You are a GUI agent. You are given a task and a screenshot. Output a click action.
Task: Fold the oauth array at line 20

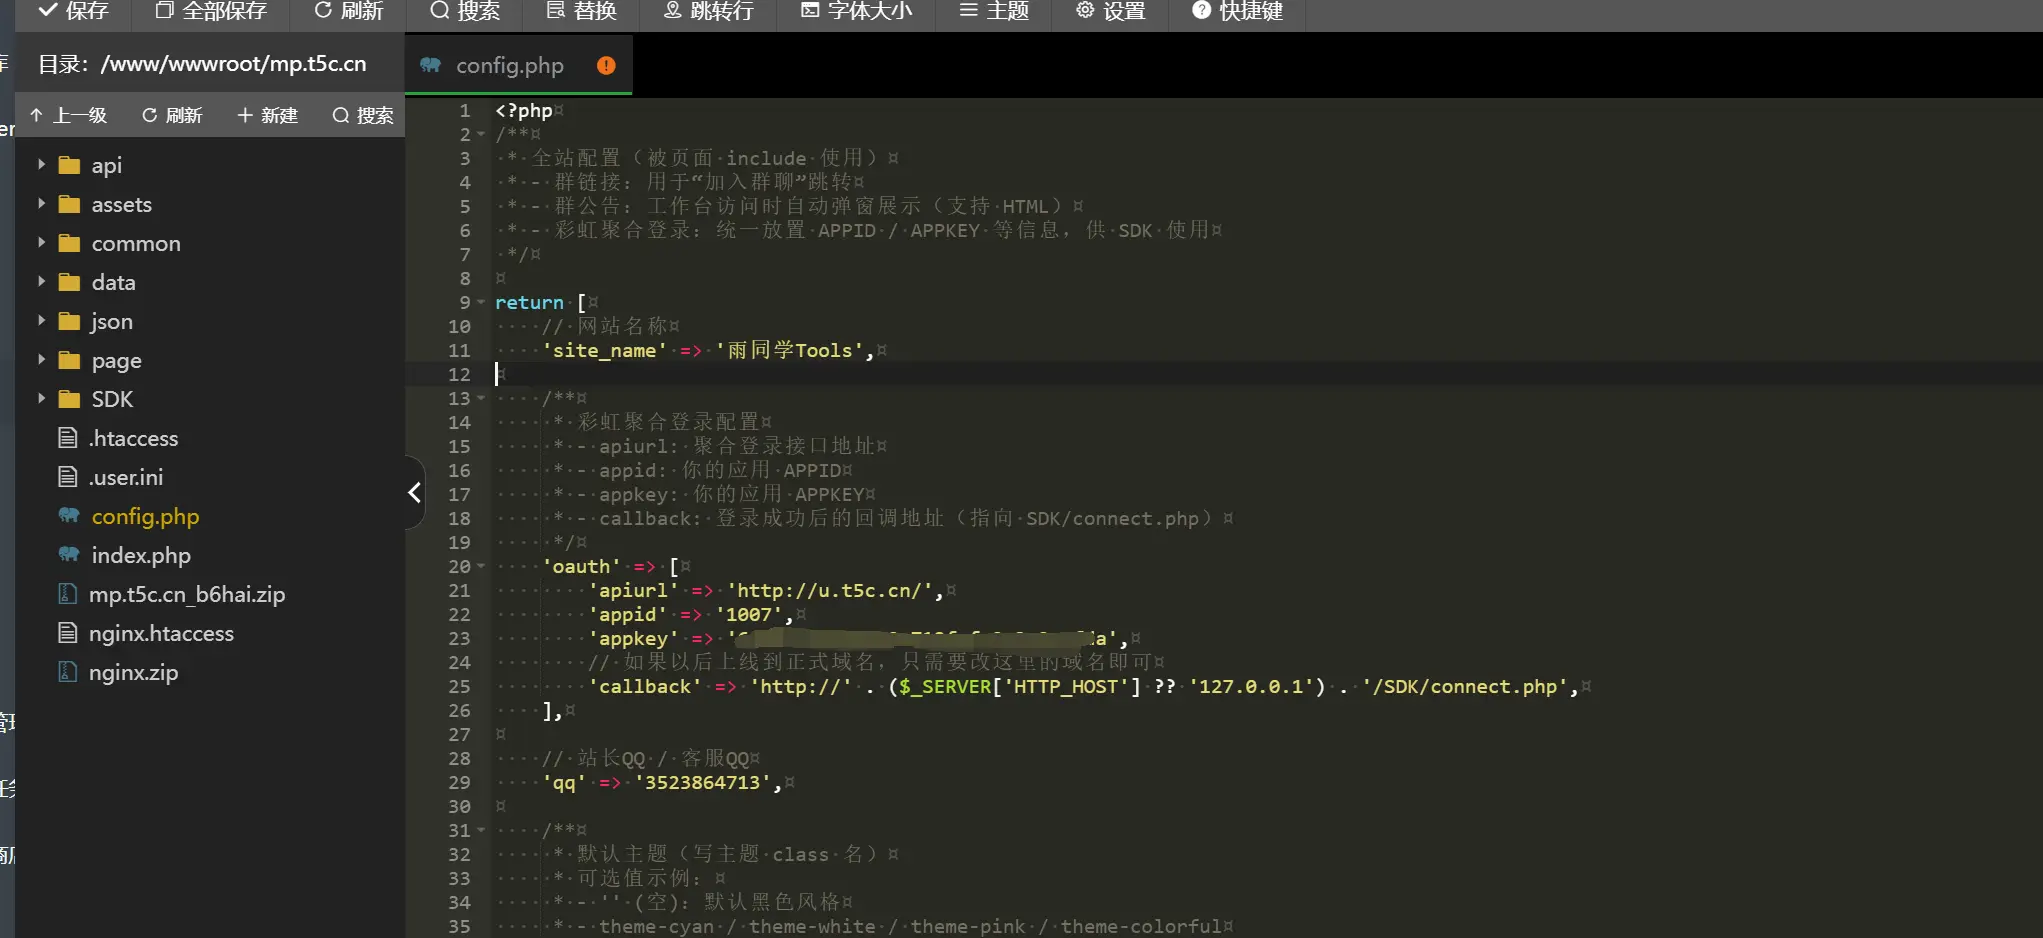481,567
